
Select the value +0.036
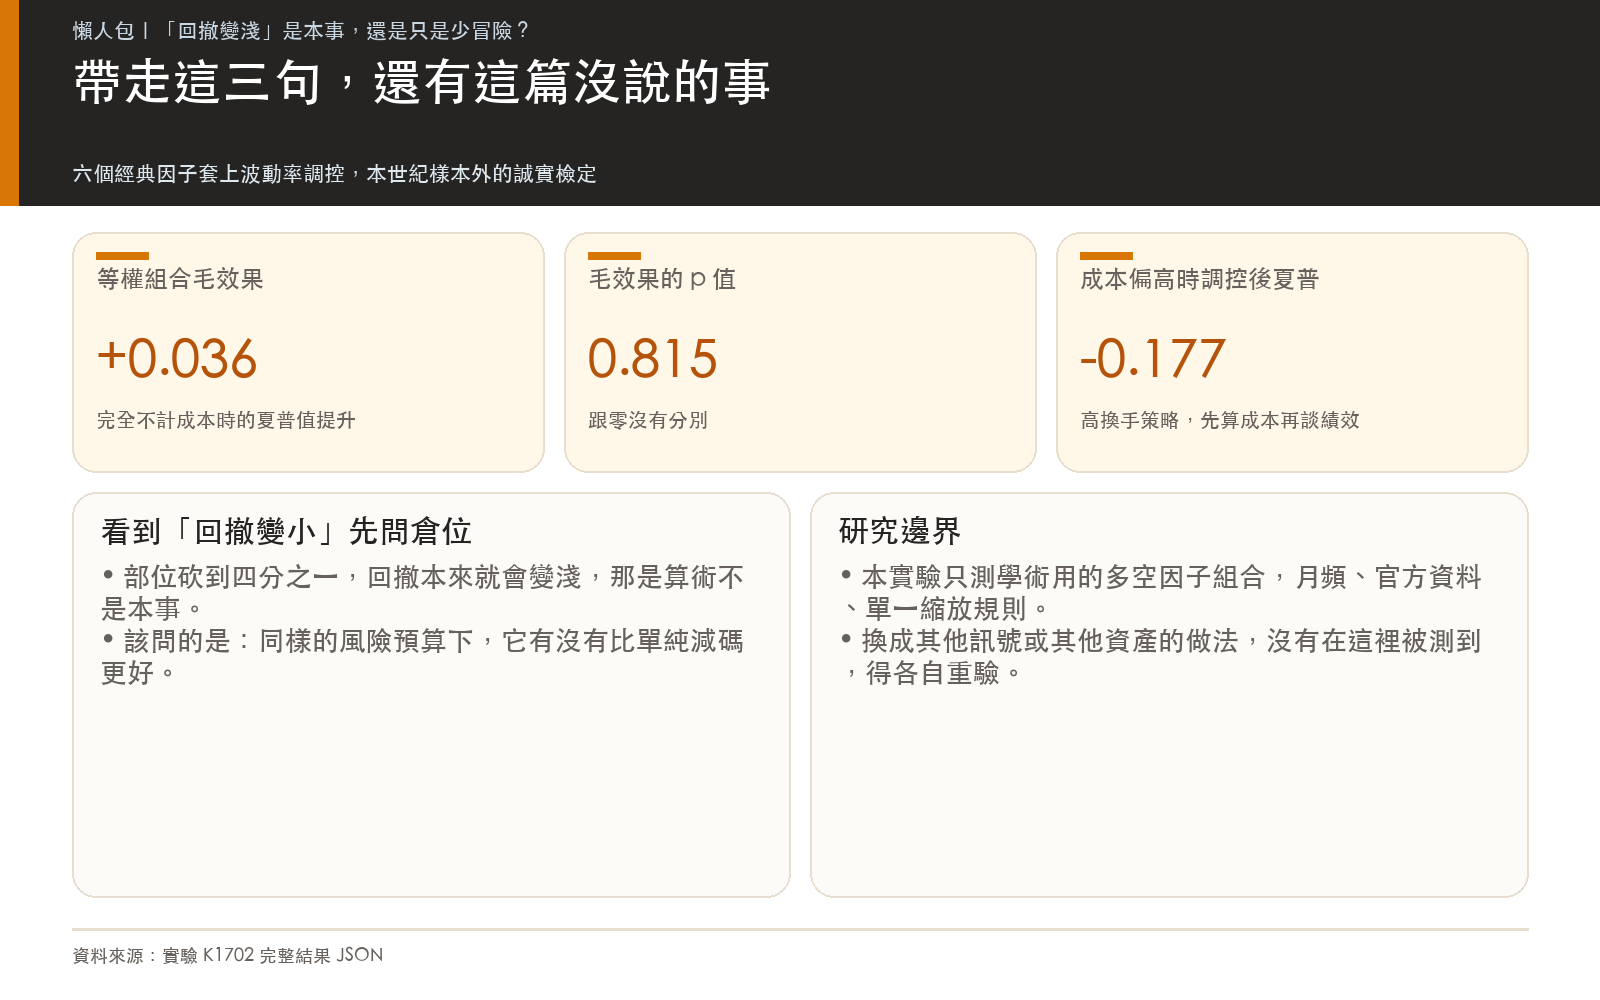pos(177,358)
